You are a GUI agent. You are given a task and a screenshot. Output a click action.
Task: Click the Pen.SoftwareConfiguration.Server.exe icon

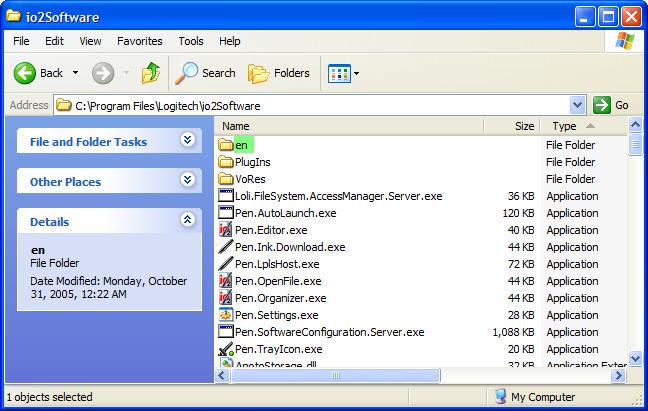tap(226, 332)
